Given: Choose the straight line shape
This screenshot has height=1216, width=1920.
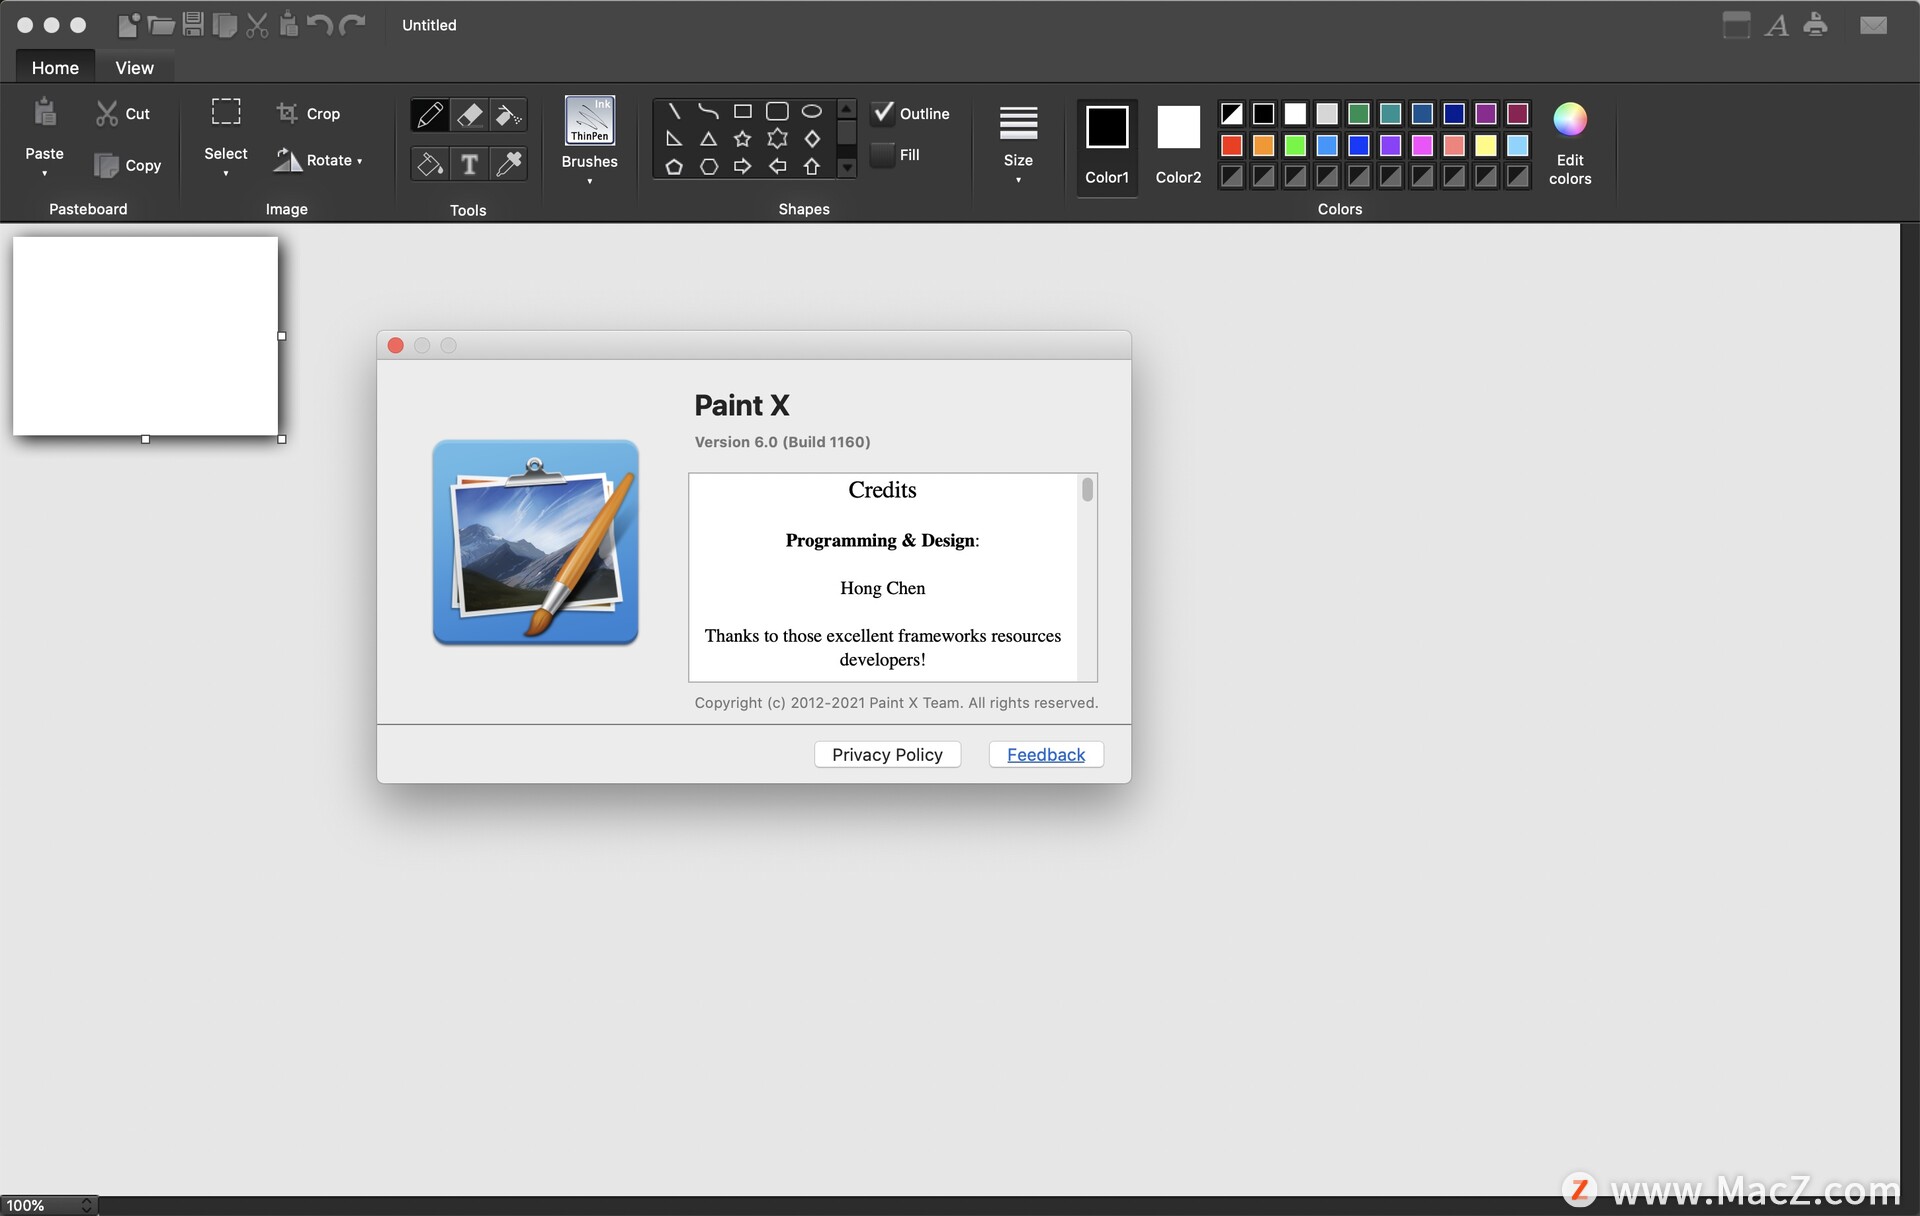Looking at the screenshot, I should [x=674, y=111].
